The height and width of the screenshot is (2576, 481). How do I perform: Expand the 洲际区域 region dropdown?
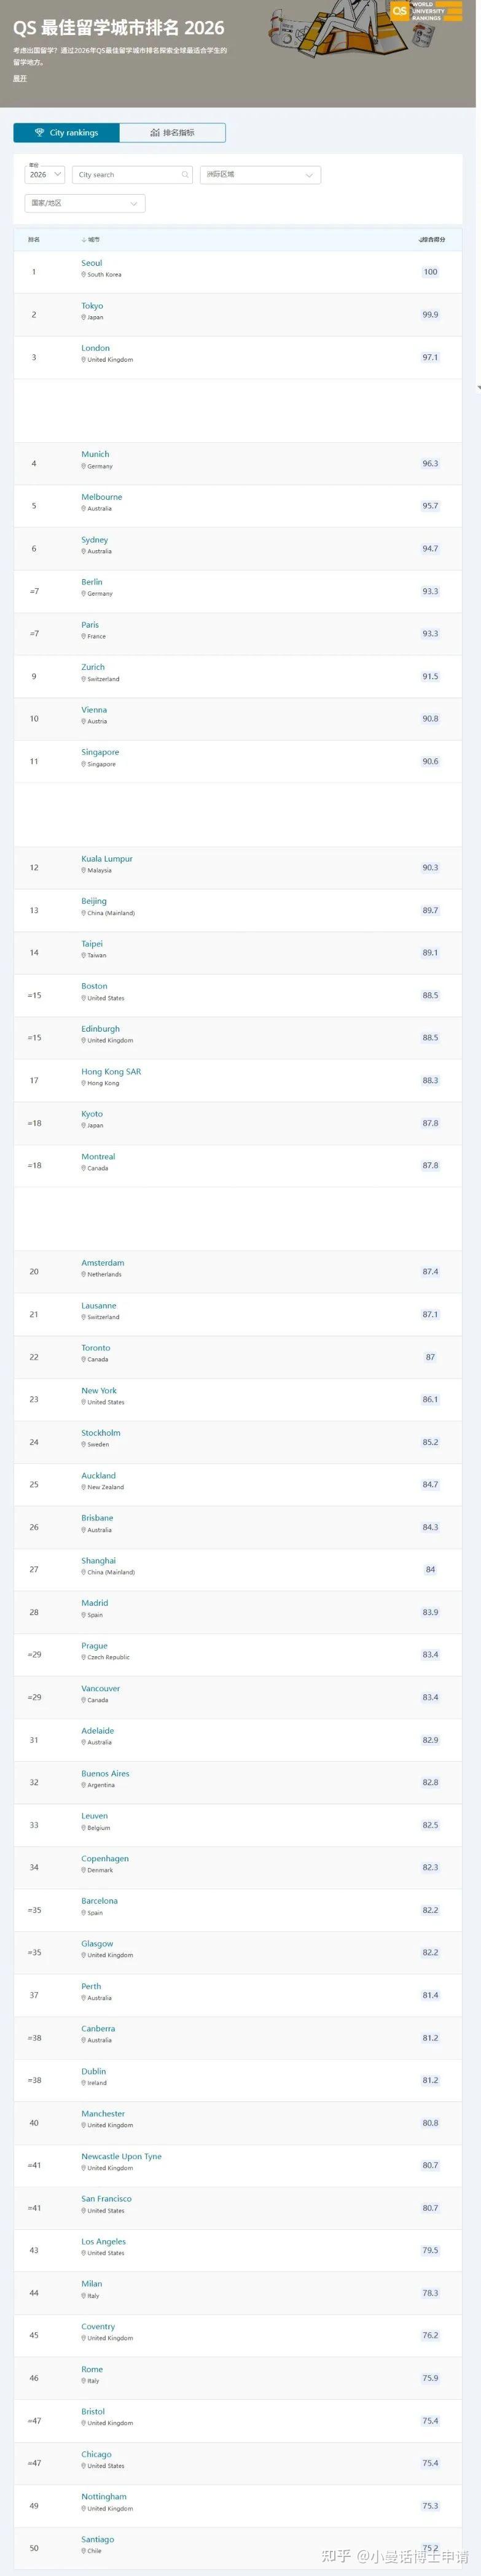pos(260,175)
